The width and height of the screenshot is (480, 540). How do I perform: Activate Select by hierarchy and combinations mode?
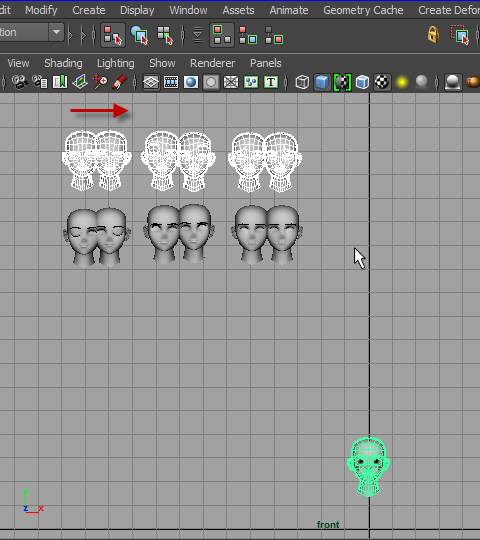113,35
